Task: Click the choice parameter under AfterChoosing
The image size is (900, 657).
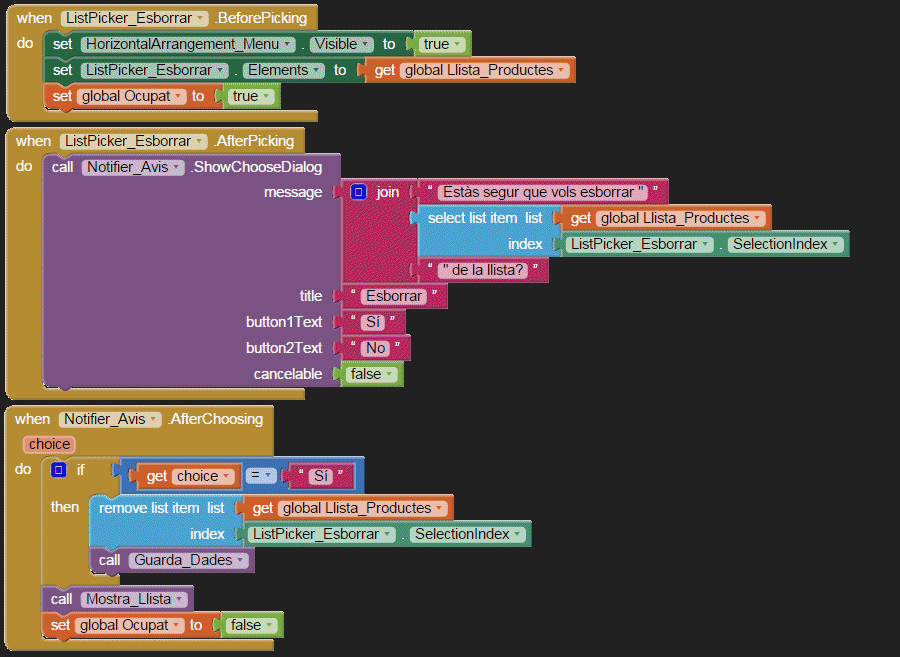Action: [x=49, y=444]
